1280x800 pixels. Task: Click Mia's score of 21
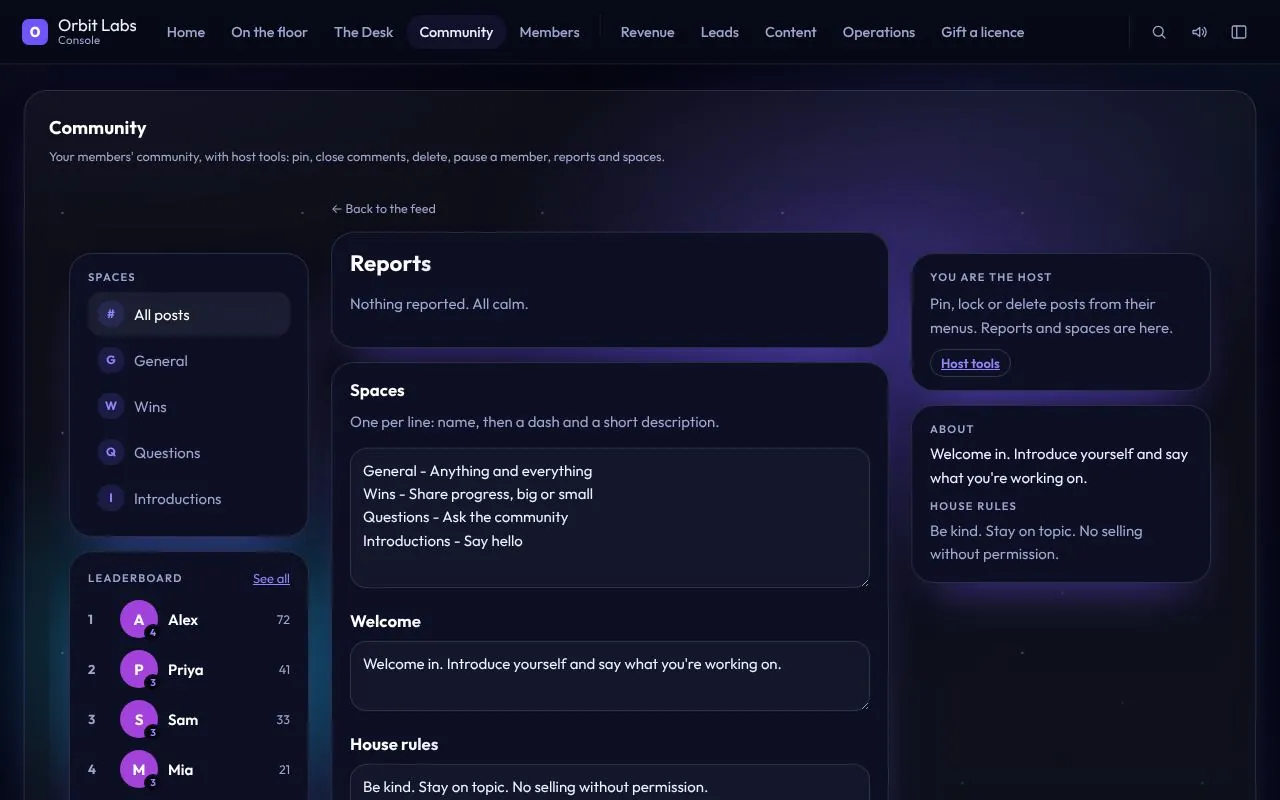pyautogui.click(x=284, y=770)
